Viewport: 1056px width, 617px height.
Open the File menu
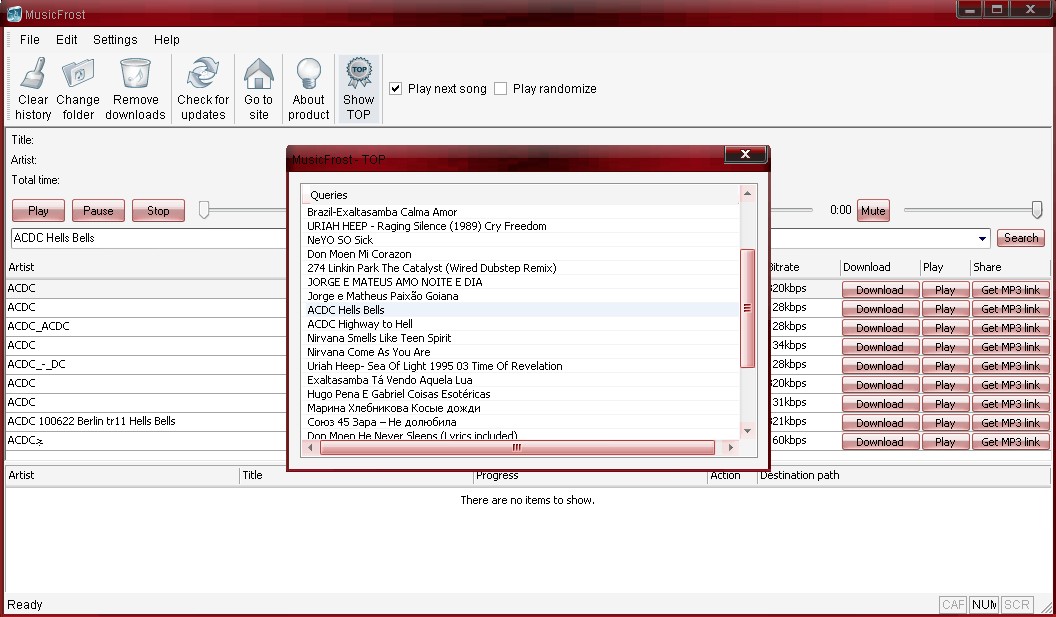tap(30, 40)
